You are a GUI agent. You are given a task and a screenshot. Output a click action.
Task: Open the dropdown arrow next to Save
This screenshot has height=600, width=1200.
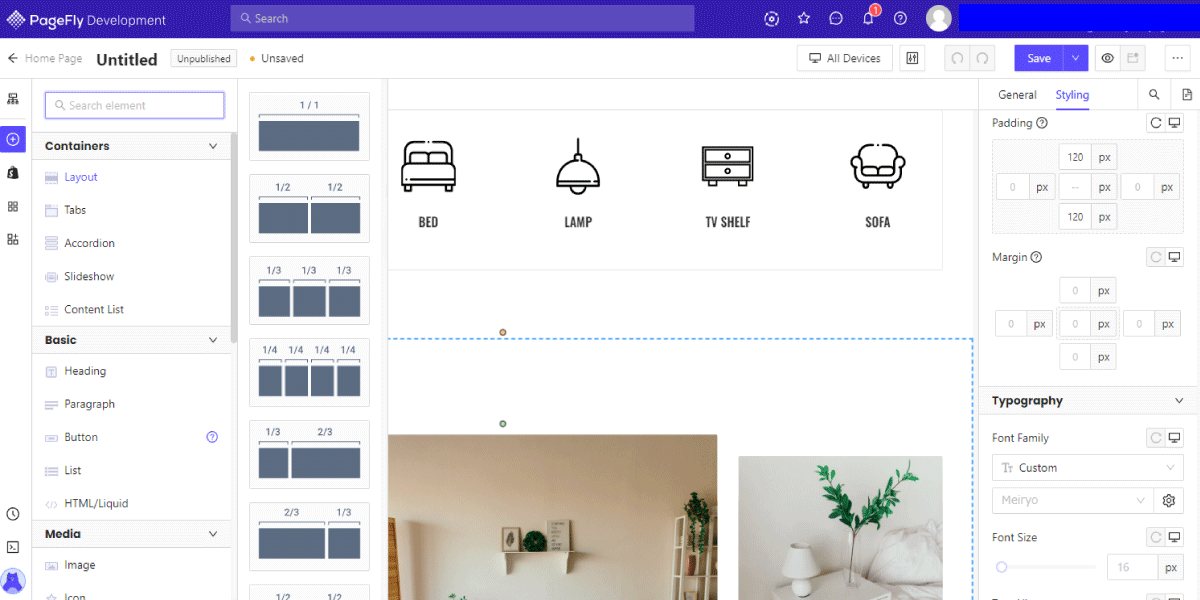[x=1075, y=58]
